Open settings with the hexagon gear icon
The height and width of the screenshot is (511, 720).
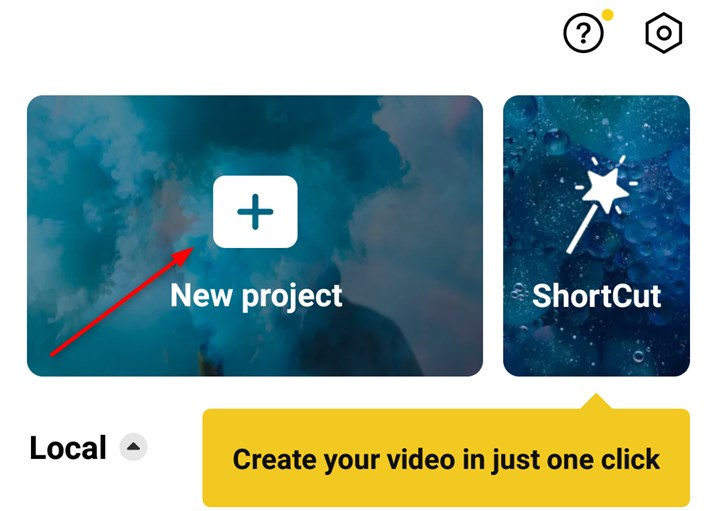click(664, 33)
